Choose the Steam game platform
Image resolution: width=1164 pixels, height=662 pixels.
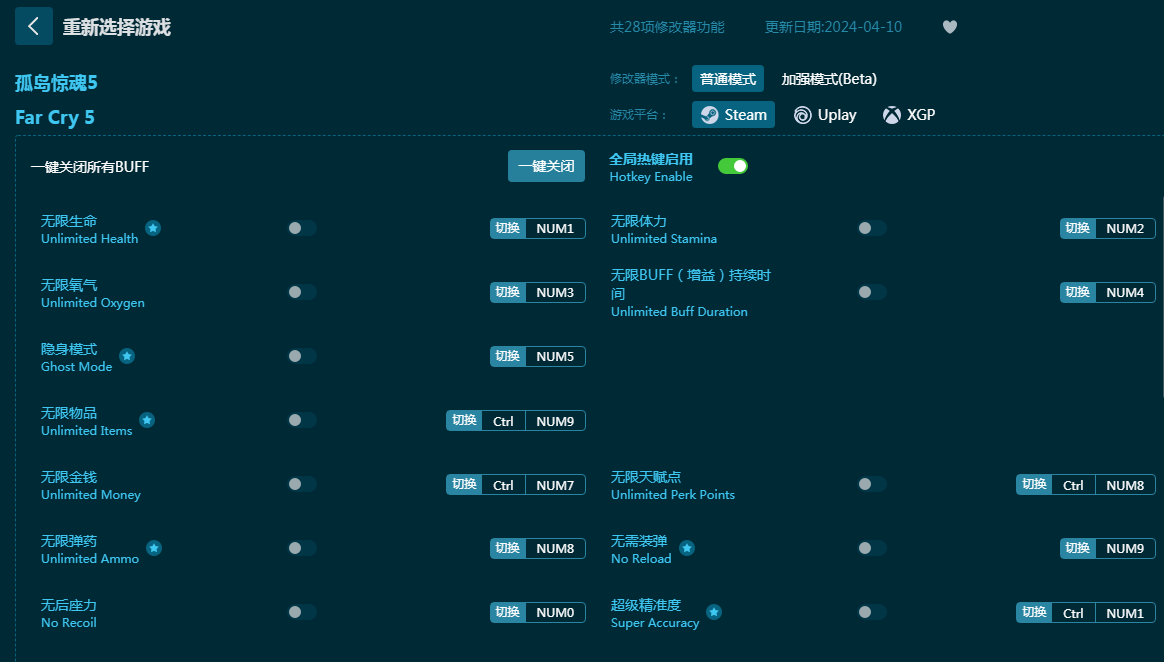733,115
